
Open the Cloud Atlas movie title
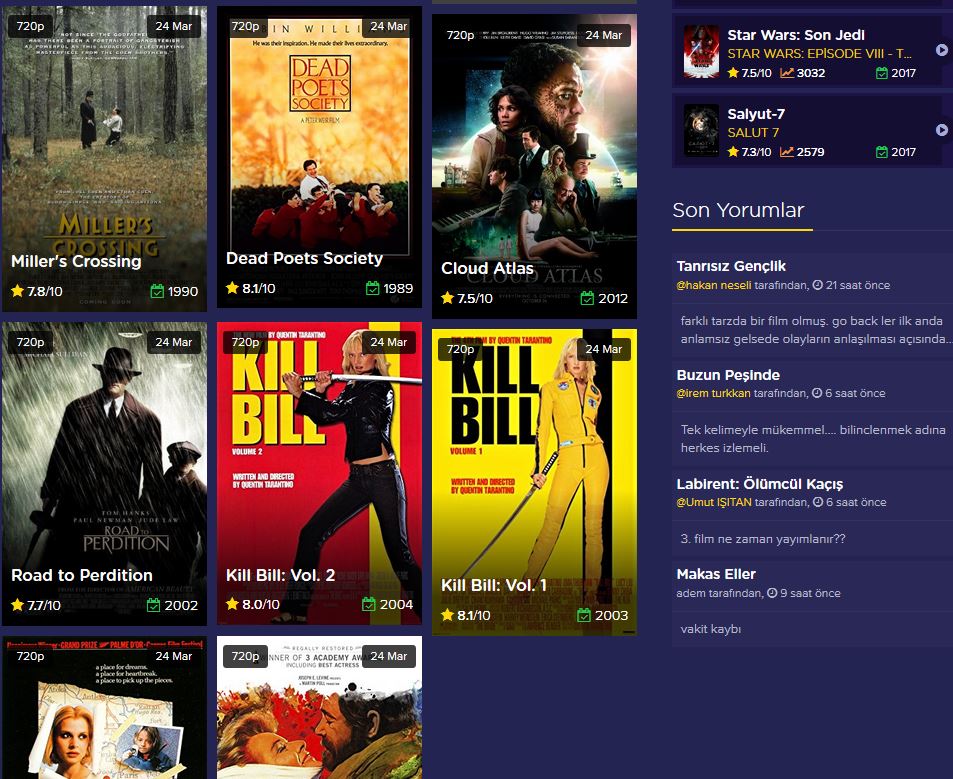point(487,268)
